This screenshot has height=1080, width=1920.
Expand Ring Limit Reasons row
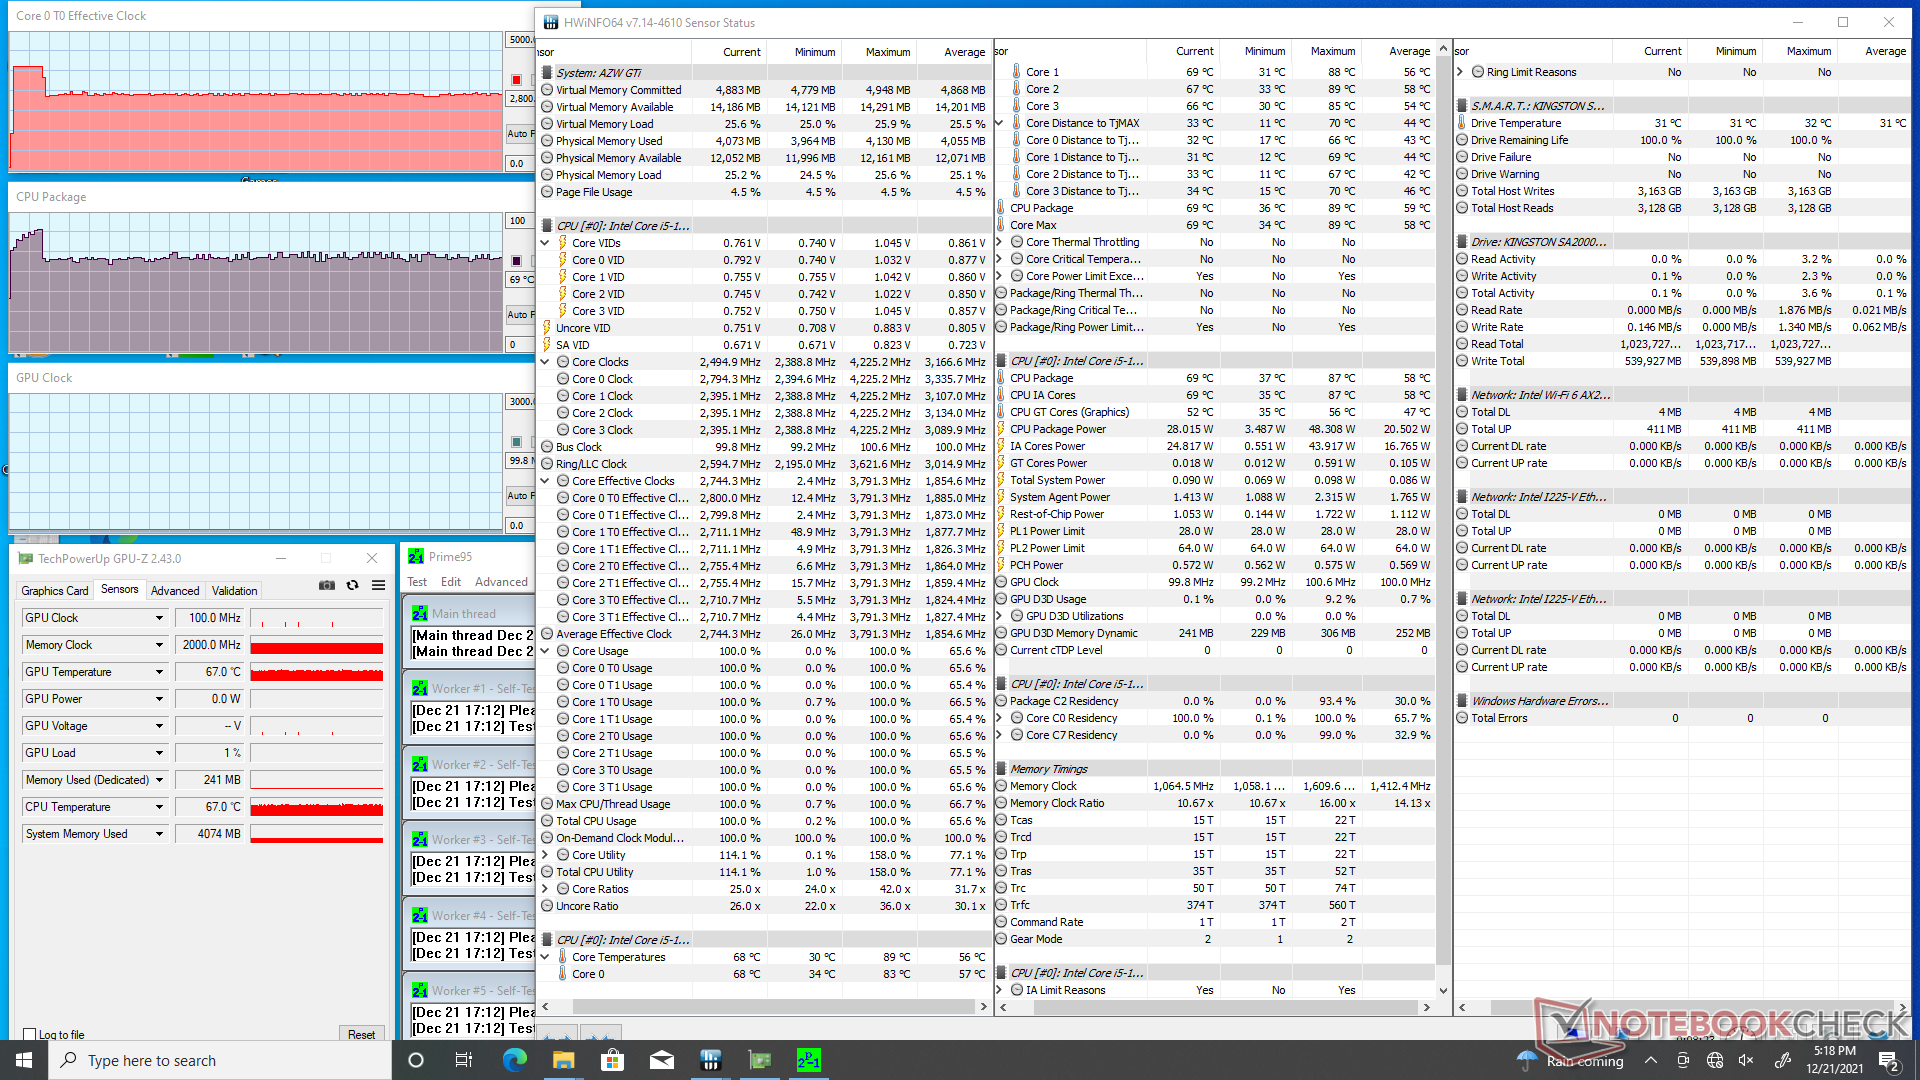(x=1460, y=72)
